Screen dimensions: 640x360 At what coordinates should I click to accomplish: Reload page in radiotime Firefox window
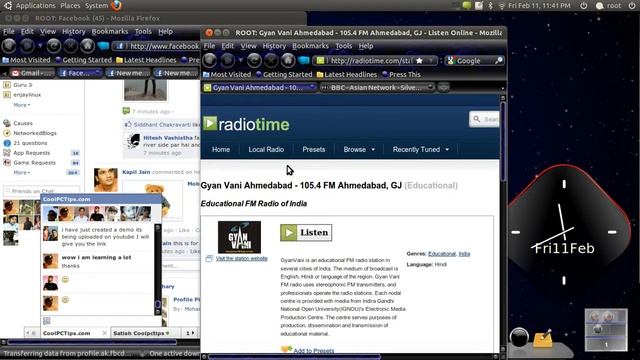click(x=254, y=60)
